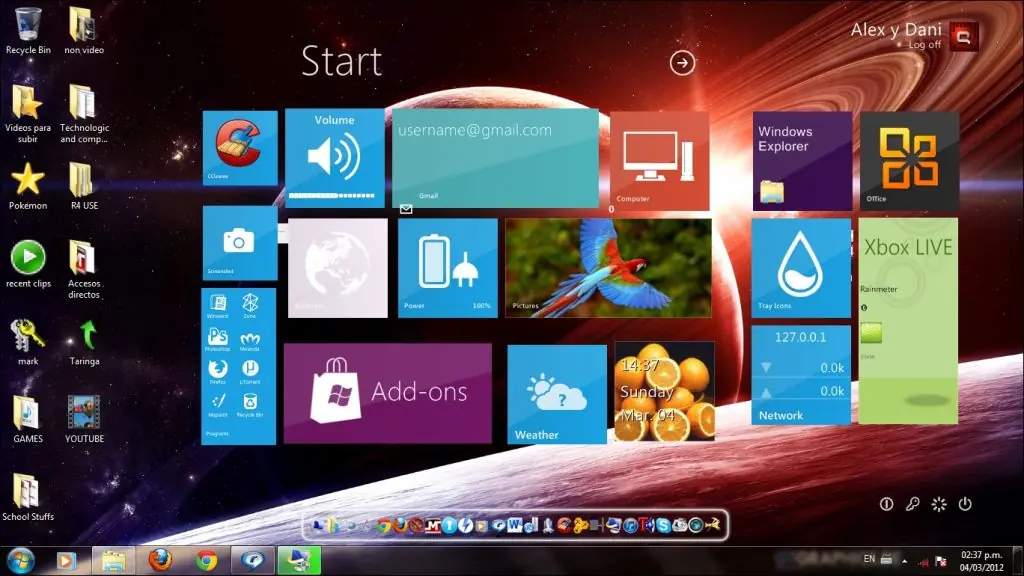Open Chrome from the taskbar
Viewport: 1024px width, 576px height.
coord(206,560)
